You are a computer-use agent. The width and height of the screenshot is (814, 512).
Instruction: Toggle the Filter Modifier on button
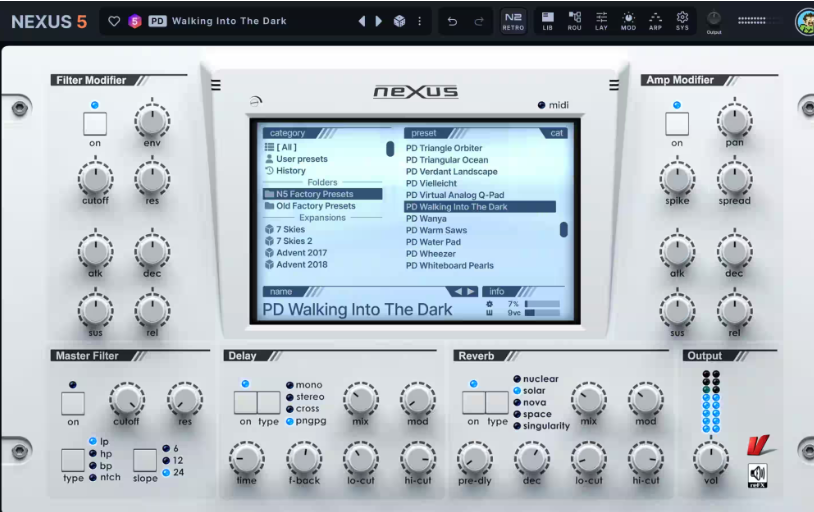click(95, 124)
